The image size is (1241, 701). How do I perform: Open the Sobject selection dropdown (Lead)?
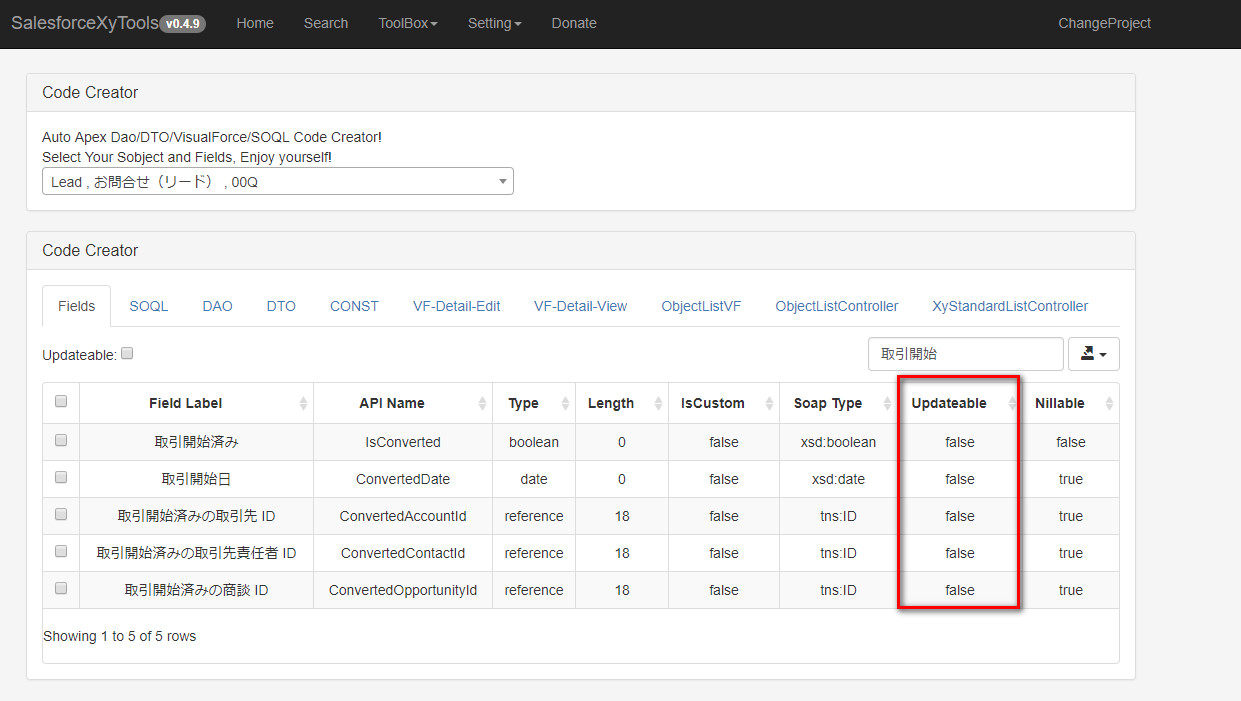coord(278,181)
